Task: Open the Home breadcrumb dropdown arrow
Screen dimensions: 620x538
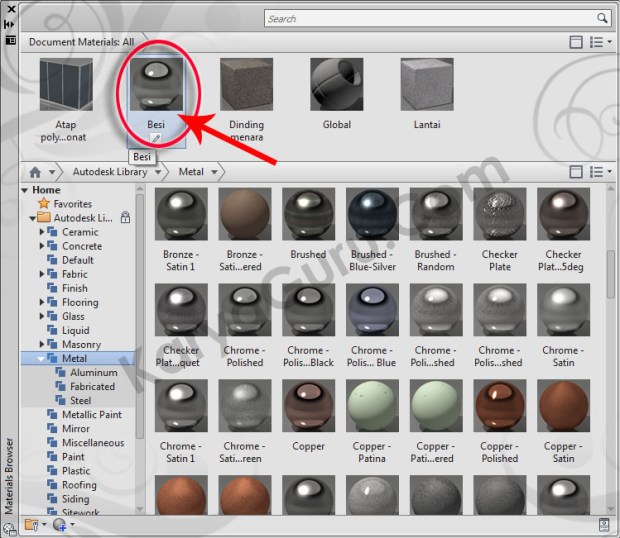Action: click(x=52, y=172)
